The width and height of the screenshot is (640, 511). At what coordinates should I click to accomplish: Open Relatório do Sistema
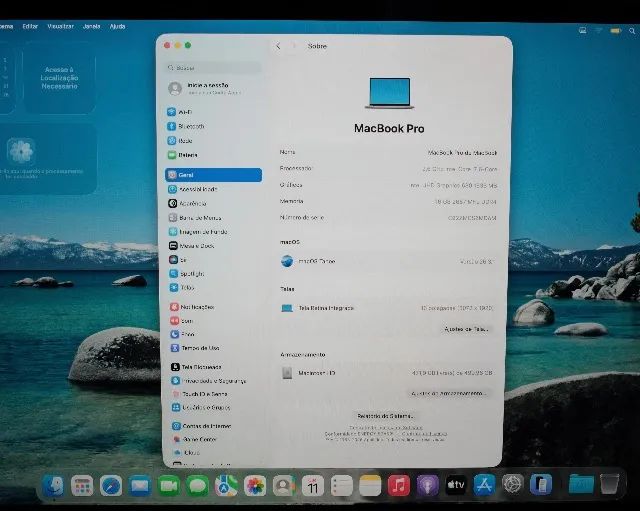pyautogui.click(x=385, y=416)
